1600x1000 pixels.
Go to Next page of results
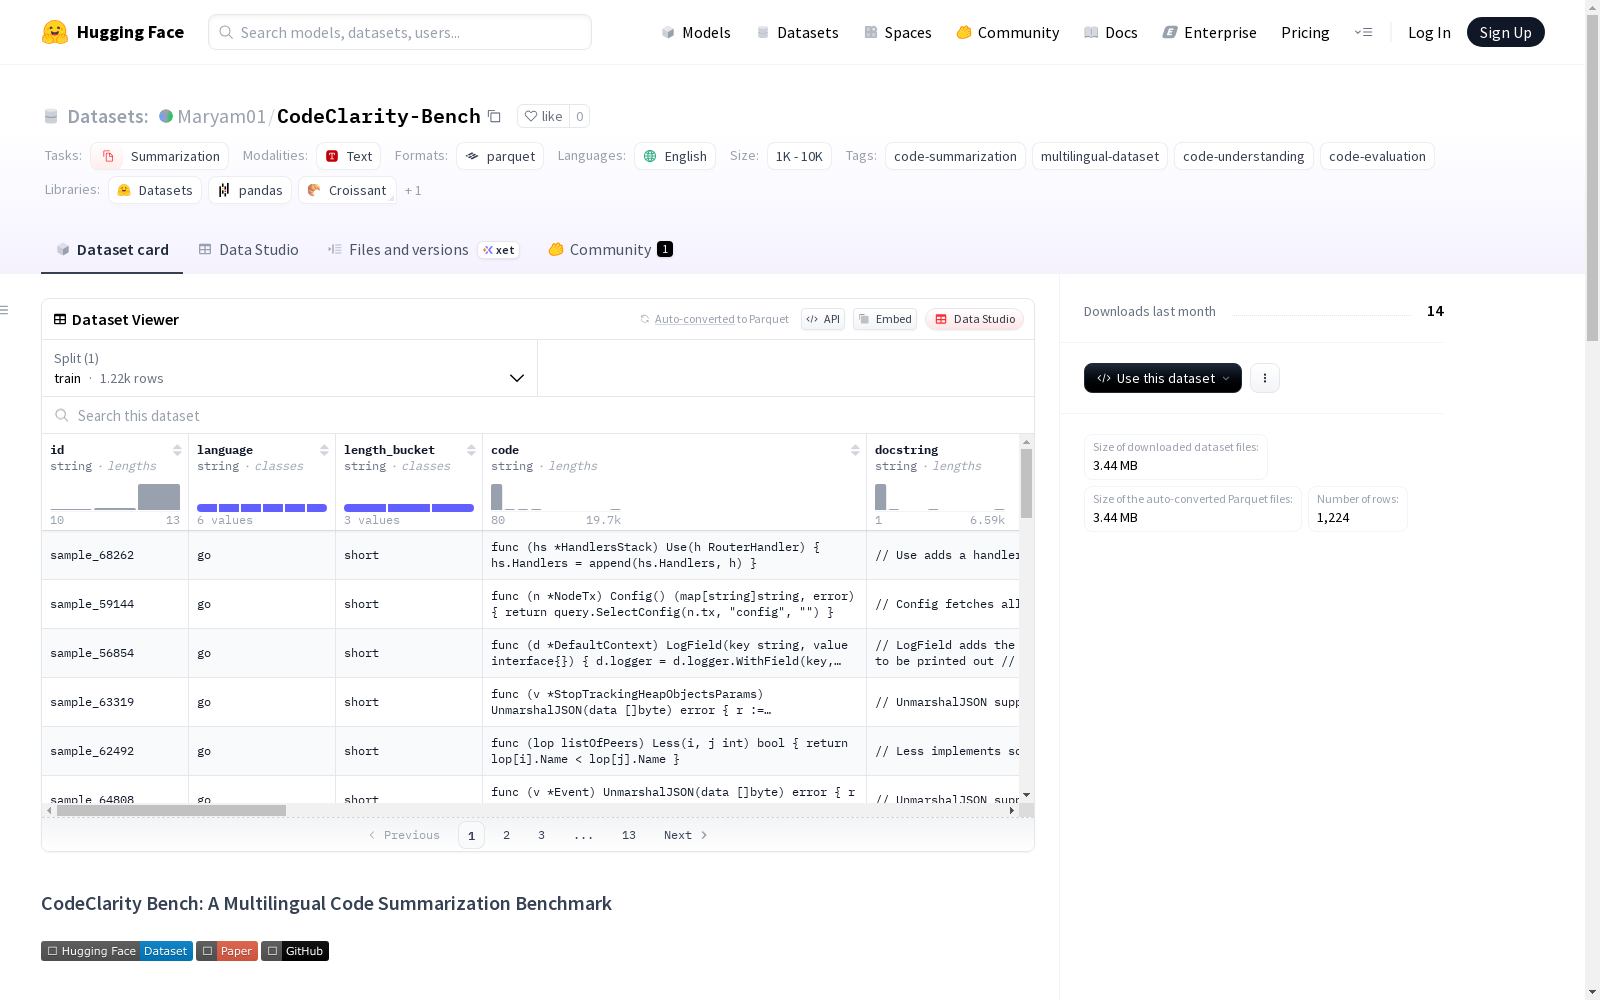686,835
